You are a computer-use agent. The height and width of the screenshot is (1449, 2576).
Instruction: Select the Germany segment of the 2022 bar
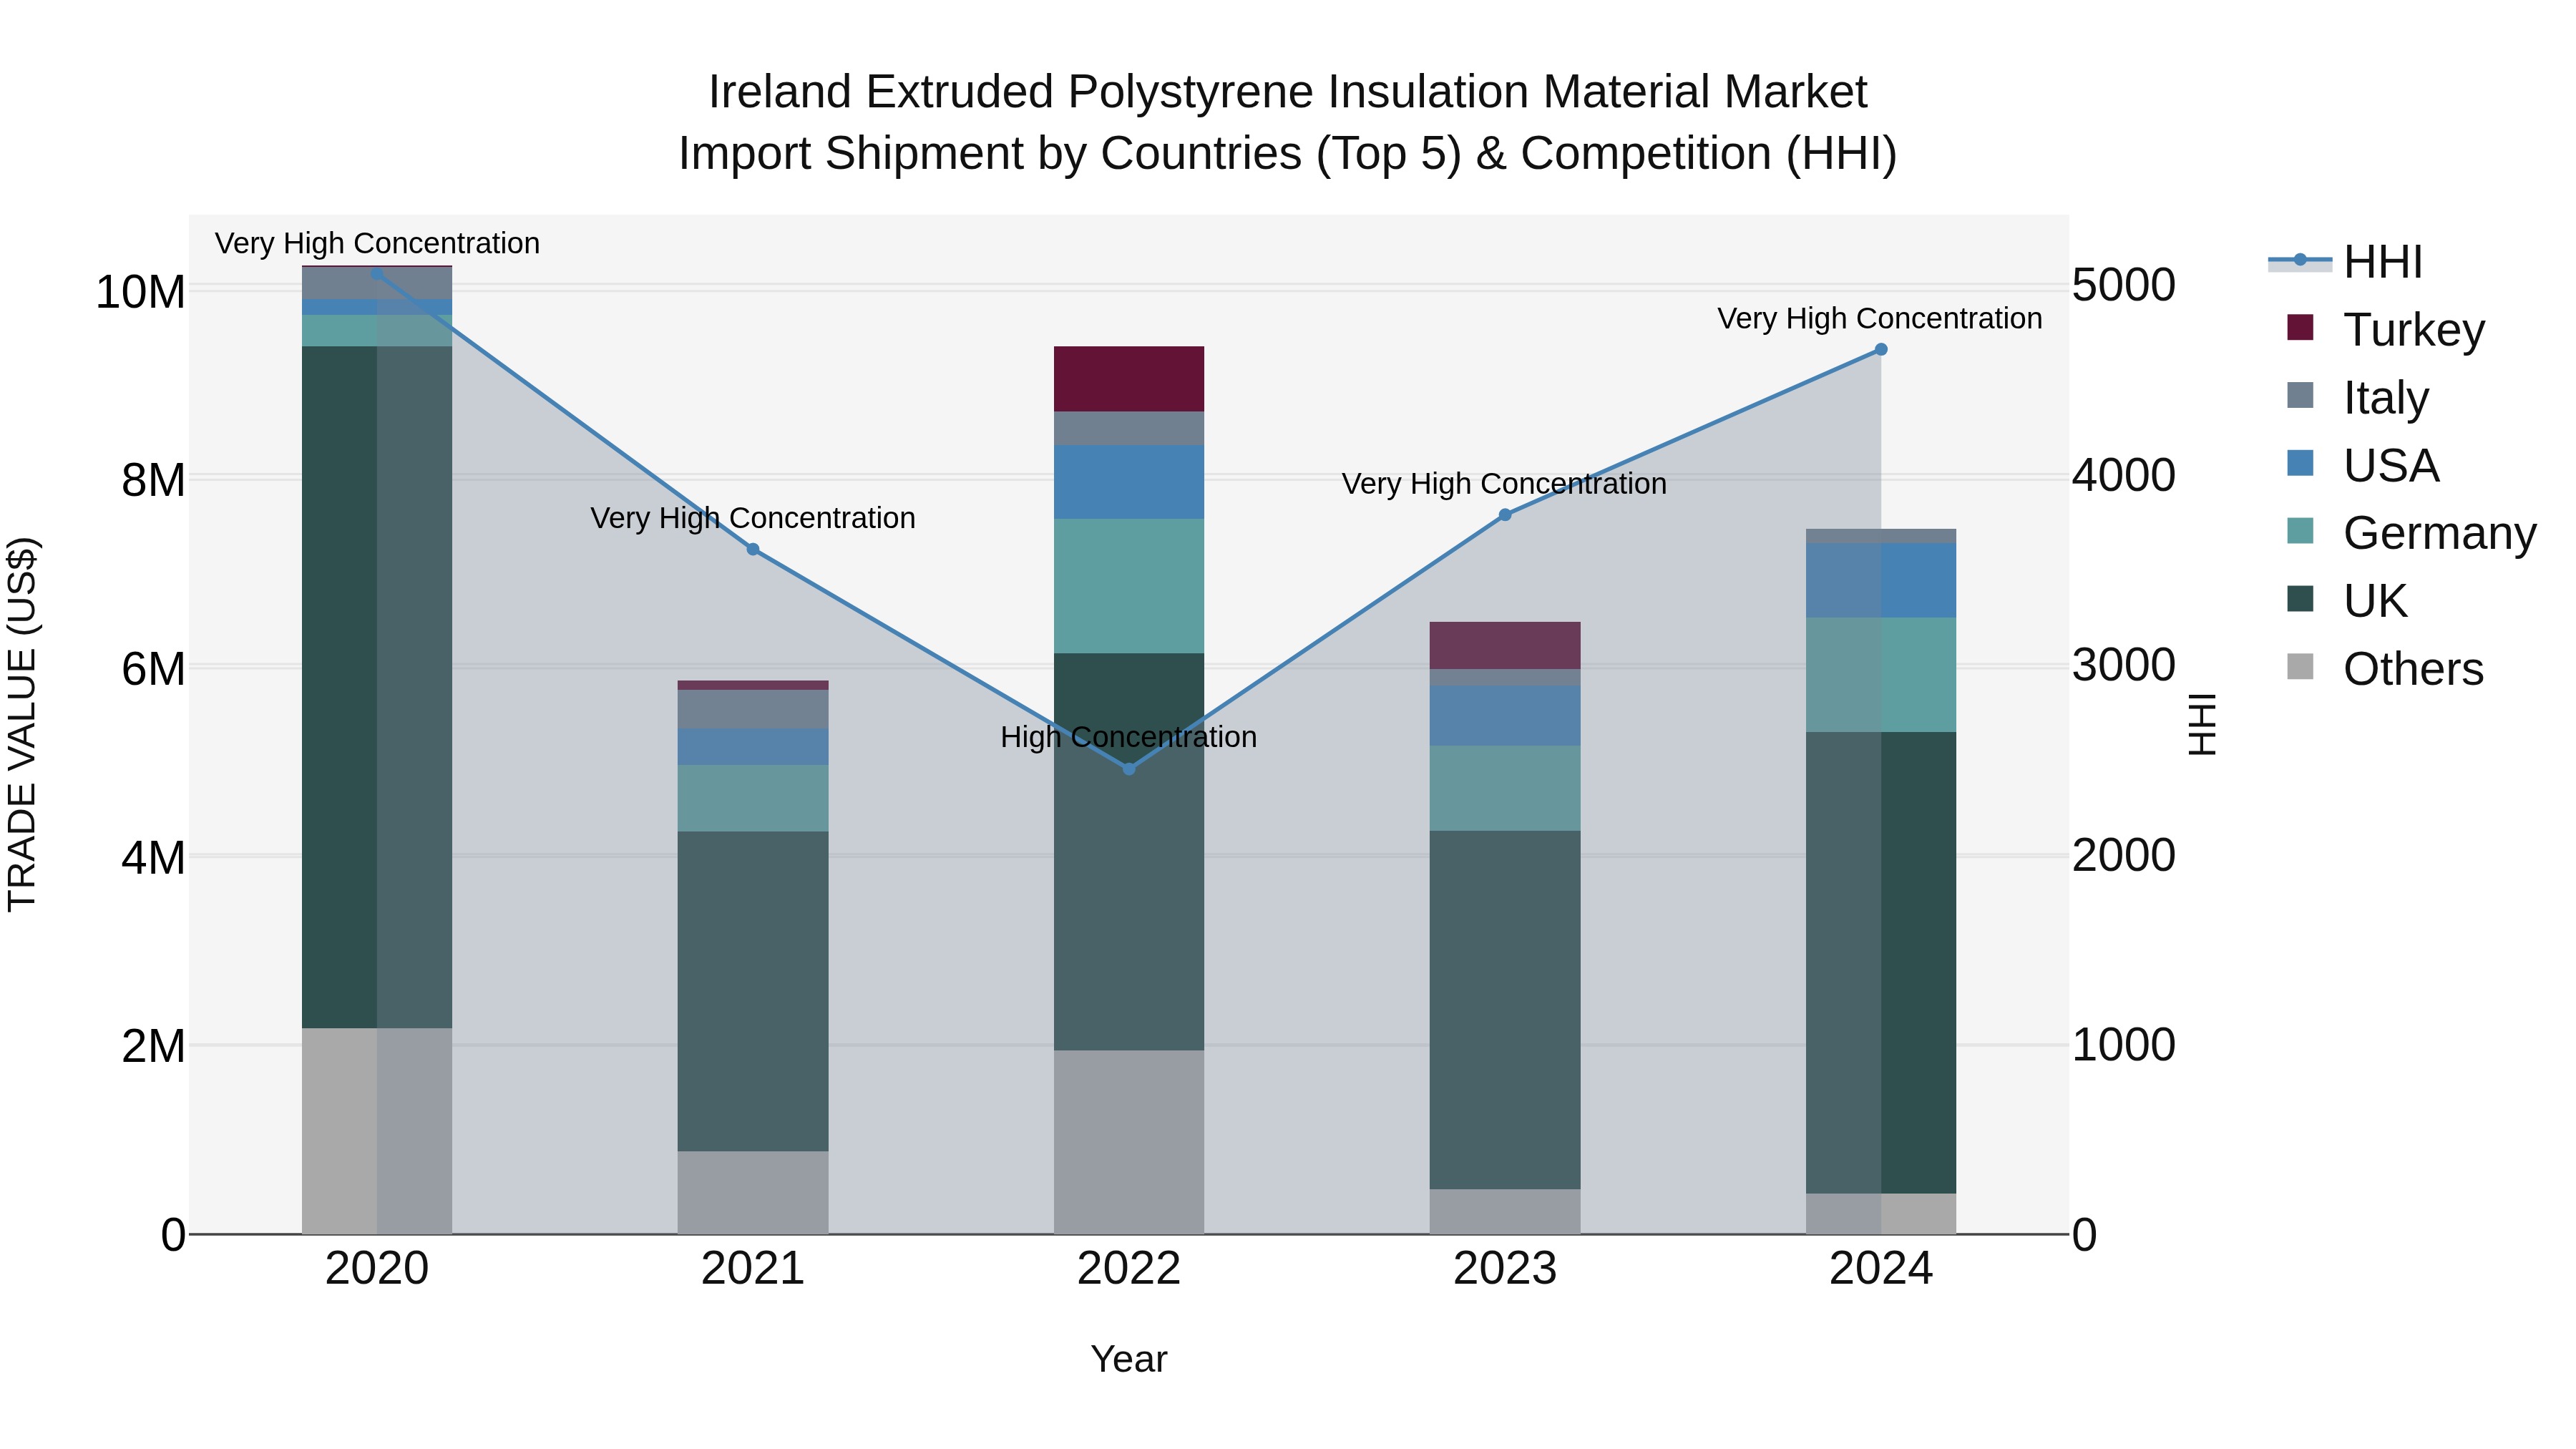coord(1129,586)
